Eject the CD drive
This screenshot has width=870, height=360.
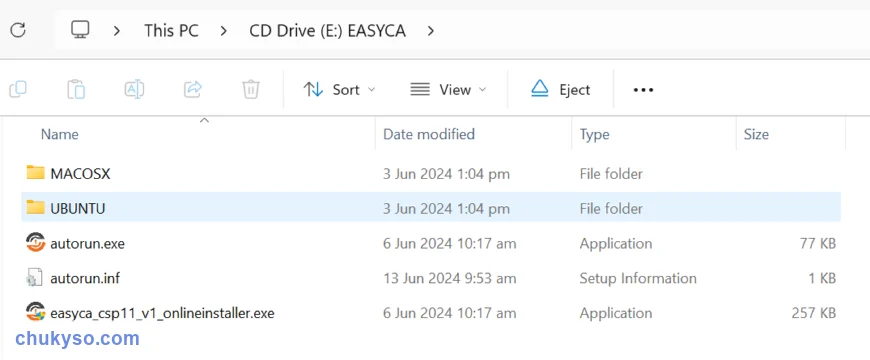pos(560,89)
